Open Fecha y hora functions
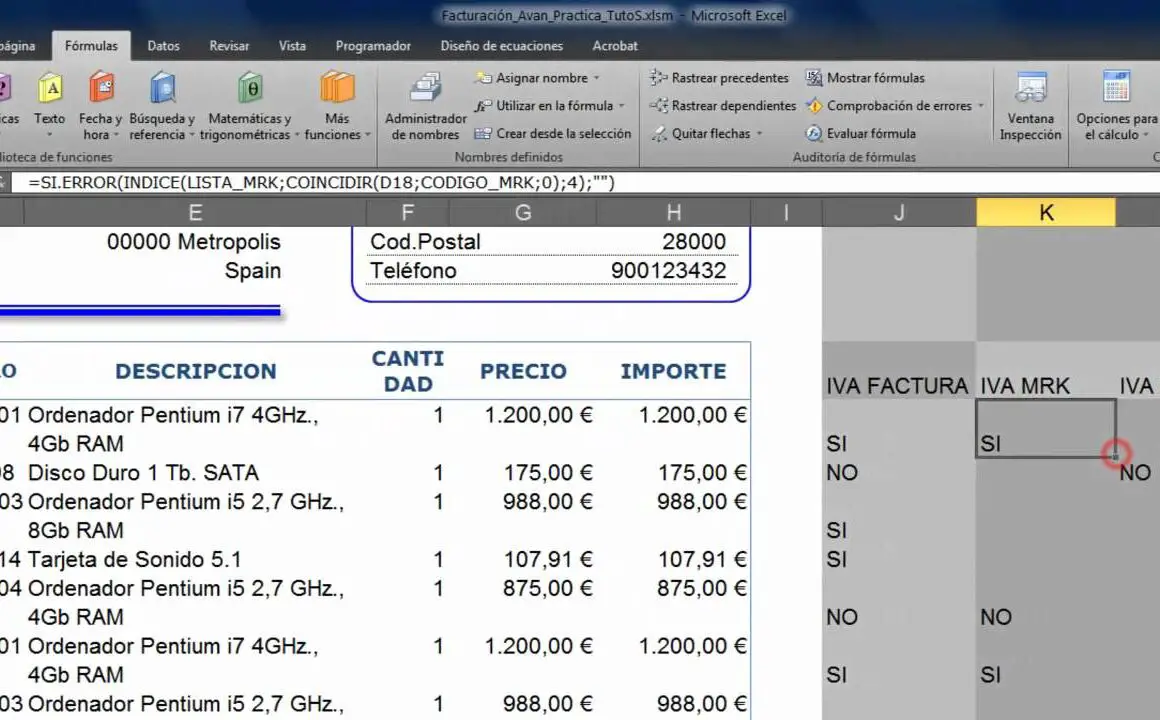Viewport: 1160px width, 720px height. tap(100, 90)
